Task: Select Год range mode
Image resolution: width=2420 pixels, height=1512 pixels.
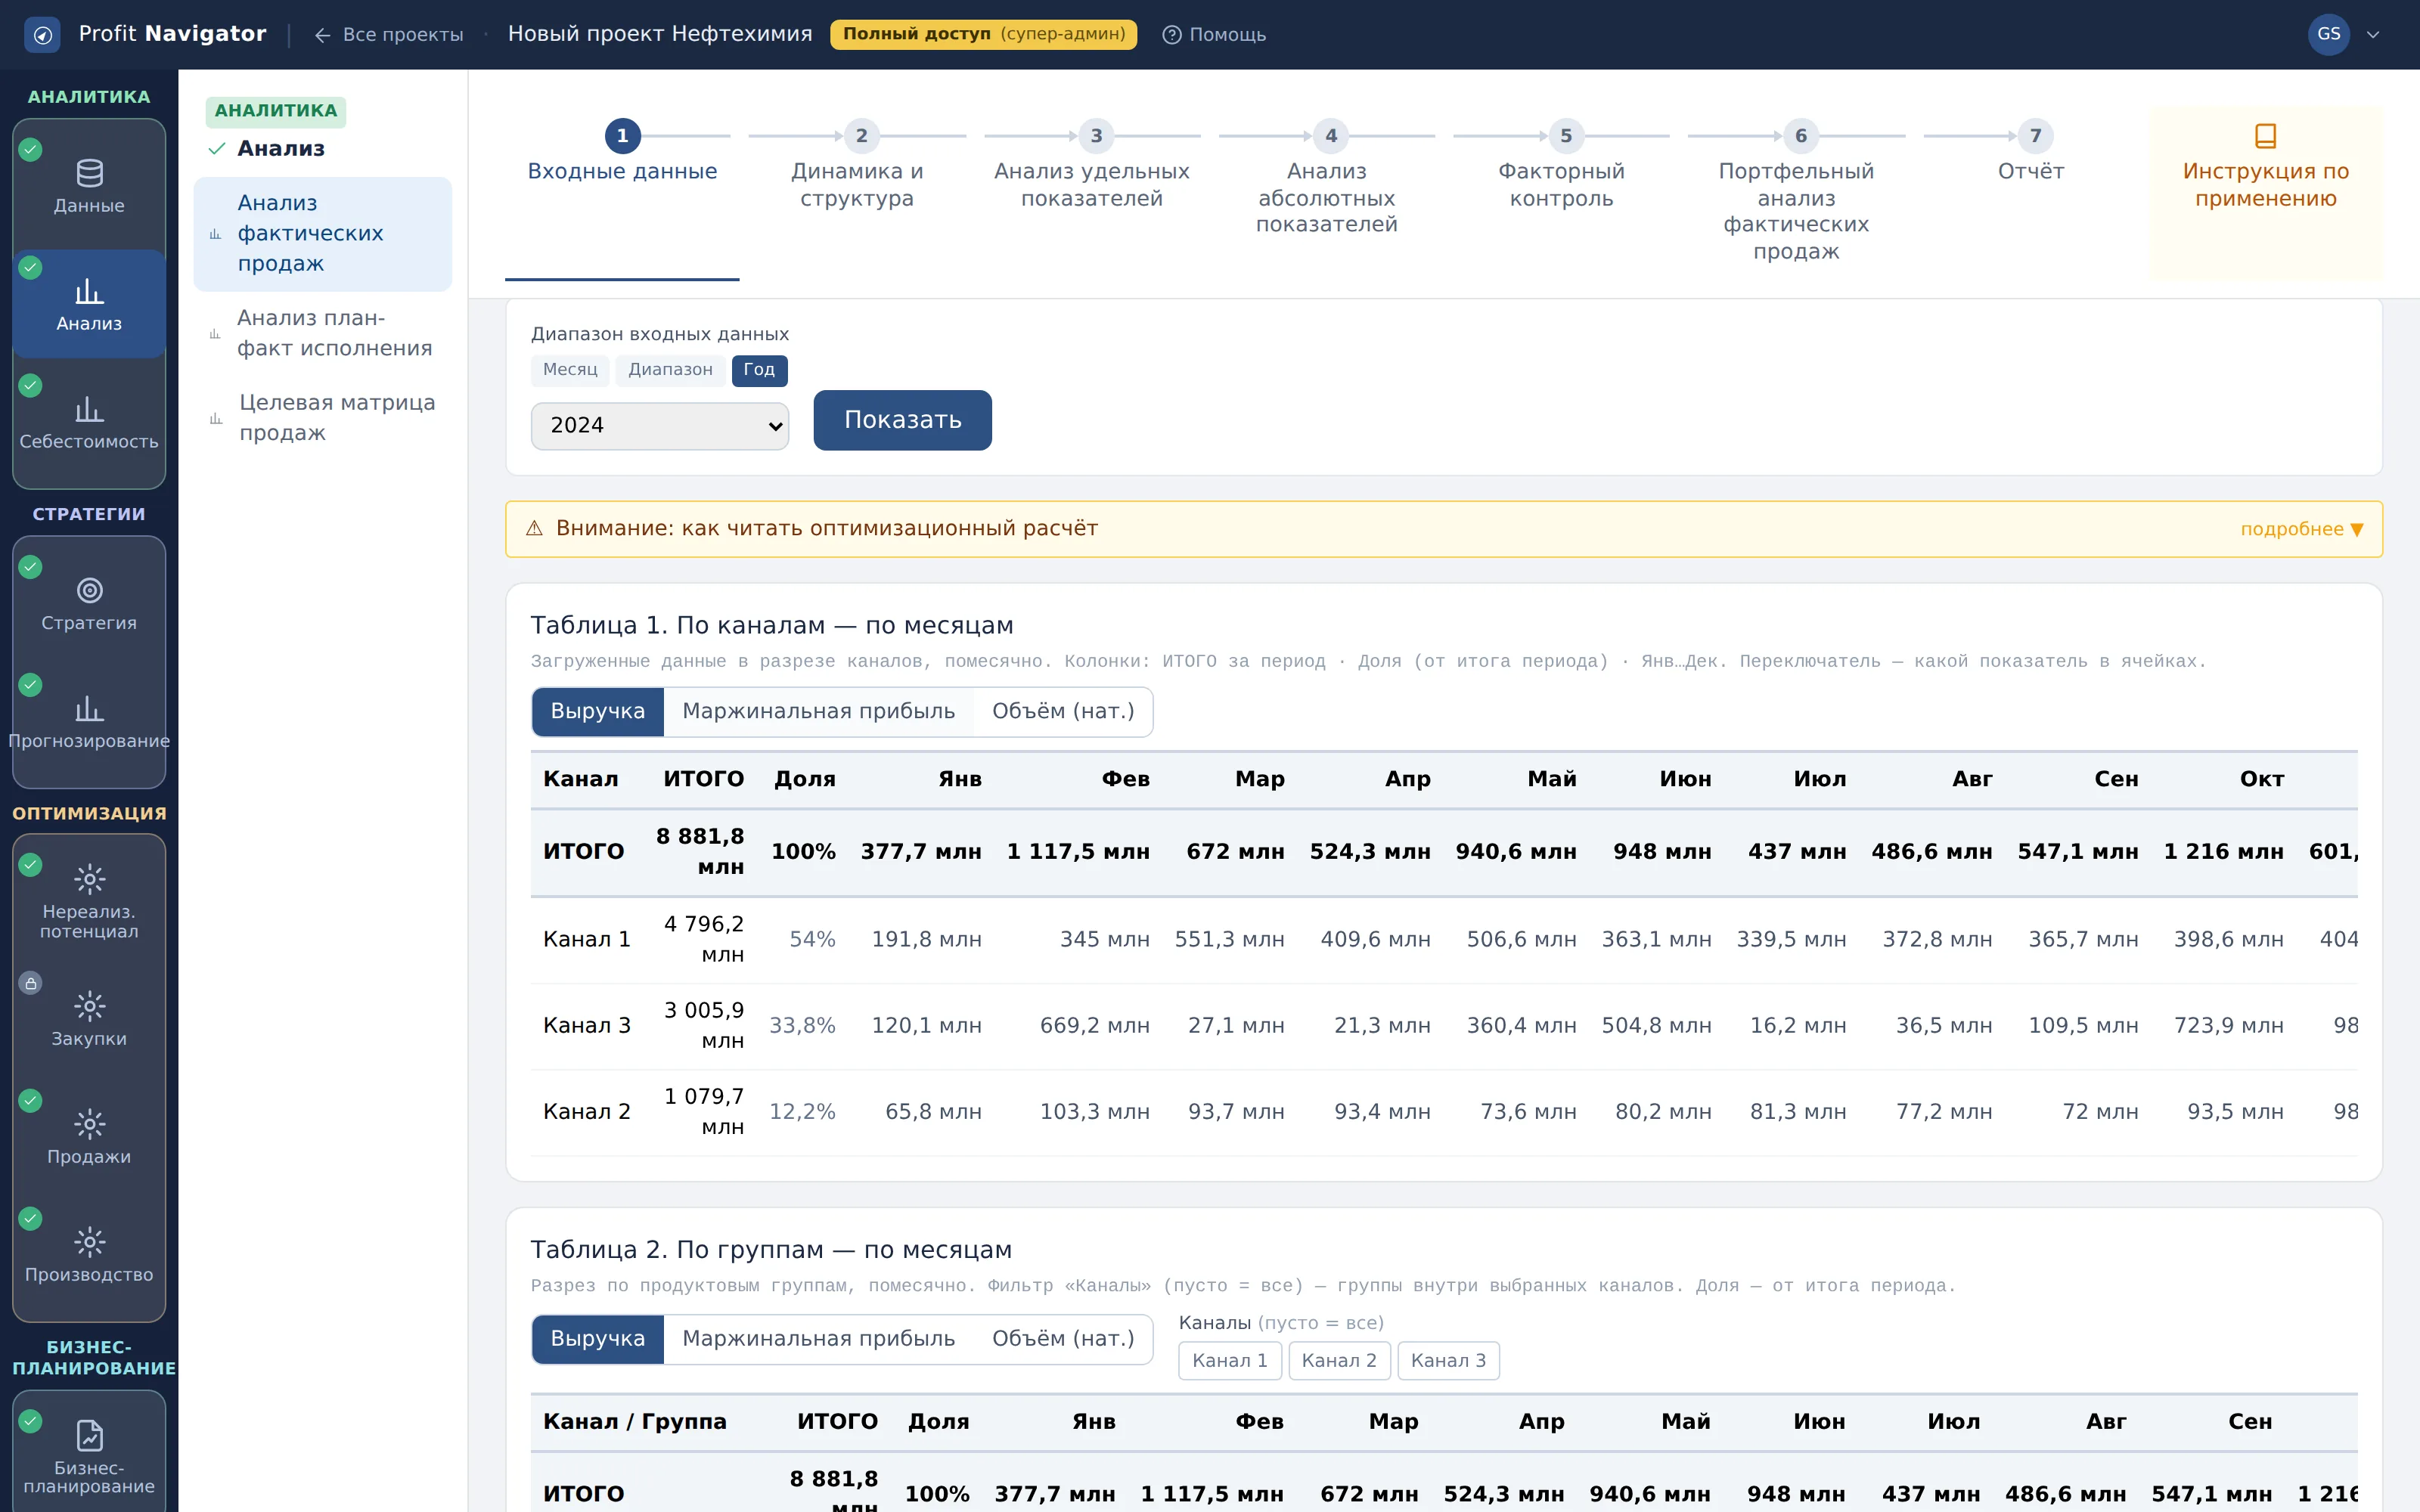Action: [759, 370]
